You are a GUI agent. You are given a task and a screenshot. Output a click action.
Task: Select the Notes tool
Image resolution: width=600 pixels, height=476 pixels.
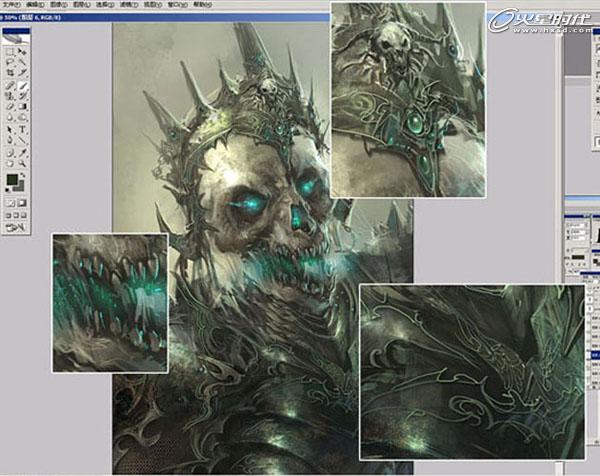pos(10,153)
